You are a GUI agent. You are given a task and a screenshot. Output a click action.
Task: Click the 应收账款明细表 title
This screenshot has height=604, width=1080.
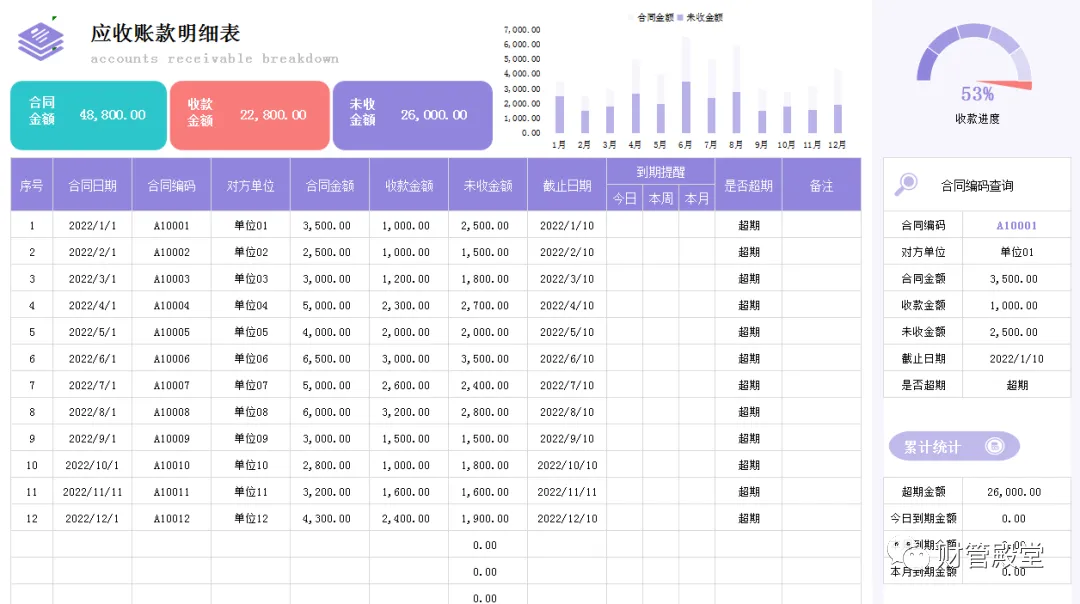point(165,33)
